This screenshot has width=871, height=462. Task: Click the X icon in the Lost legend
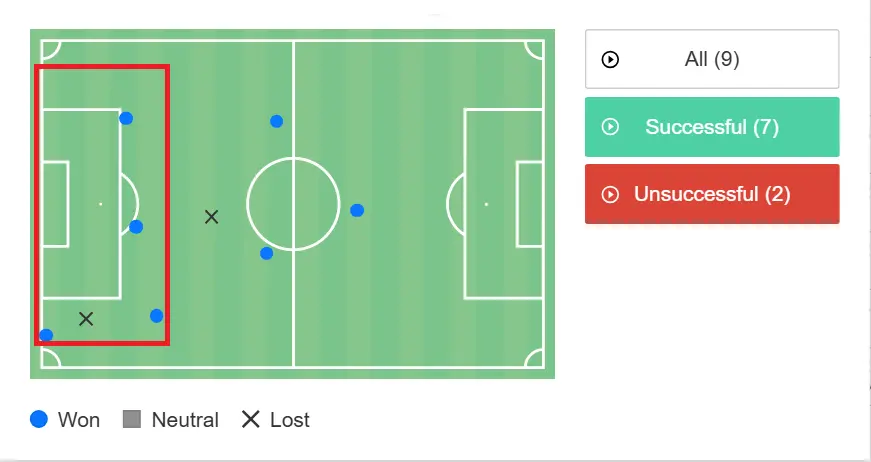pos(251,420)
